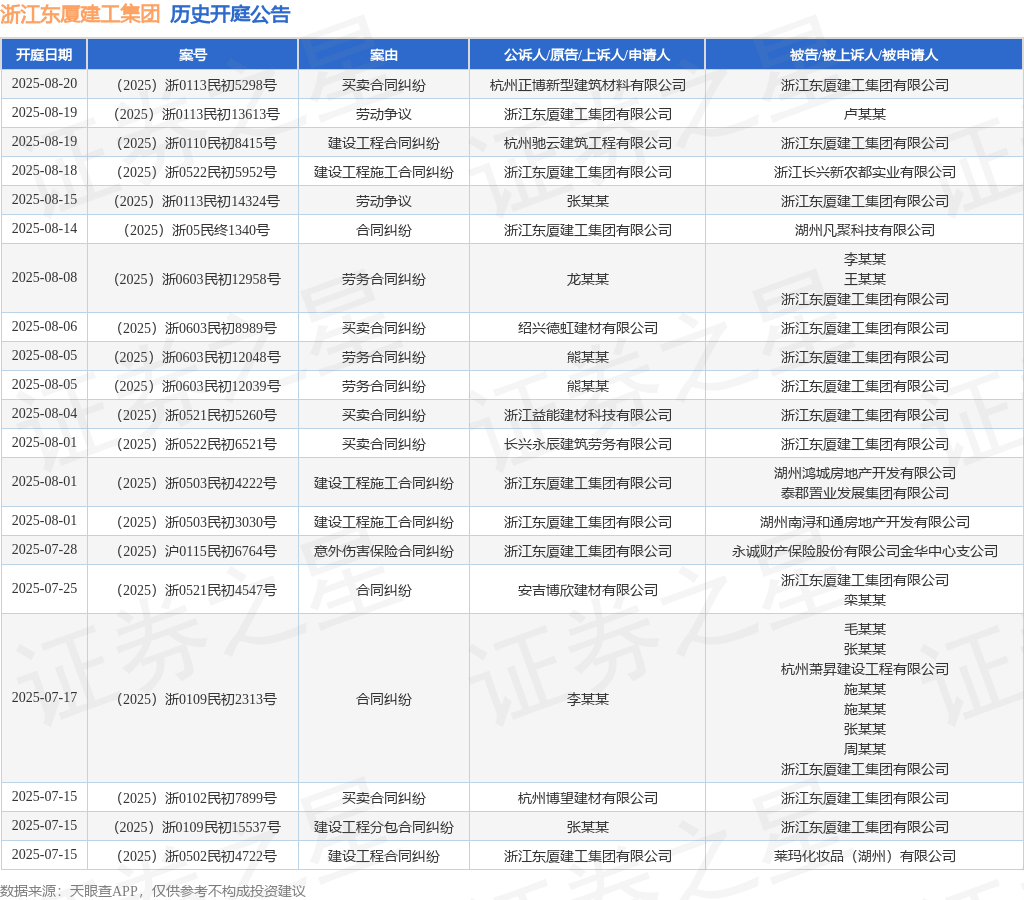Click defendant 栾某某
This screenshot has height=900, width=1024.
tap(865, 601)
